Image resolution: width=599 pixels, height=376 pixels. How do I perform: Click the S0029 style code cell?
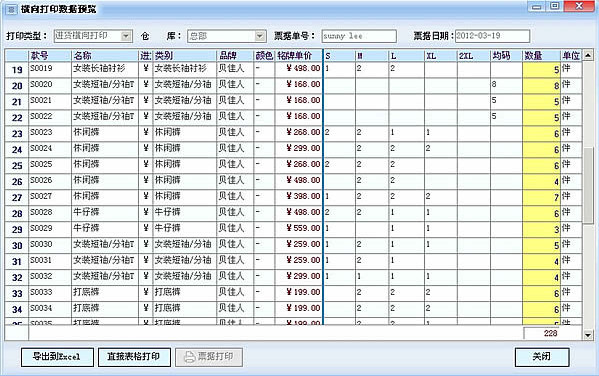[50, 229]
